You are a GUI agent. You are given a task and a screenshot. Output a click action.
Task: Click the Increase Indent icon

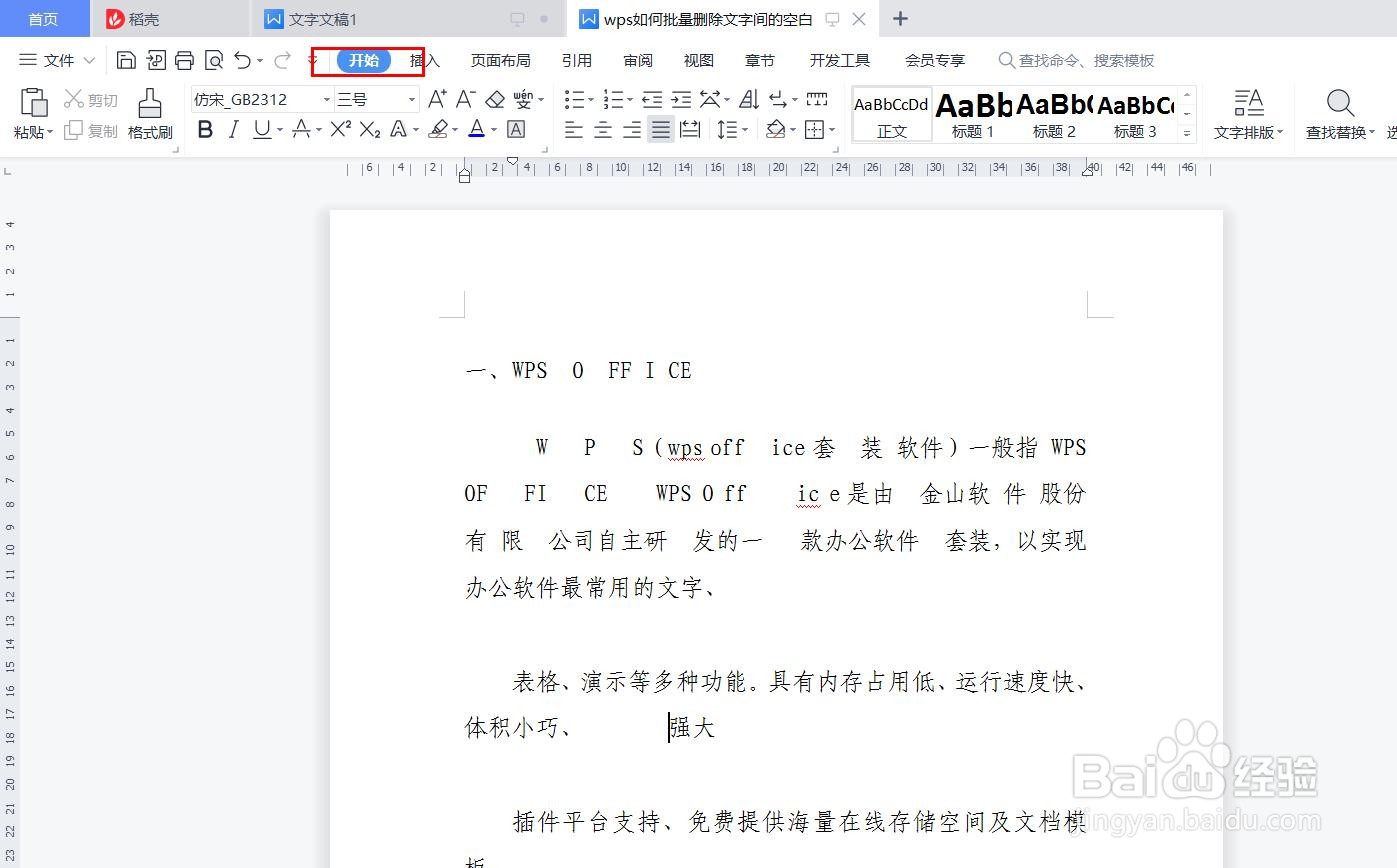pyautogui.click(x=681, y=99)
